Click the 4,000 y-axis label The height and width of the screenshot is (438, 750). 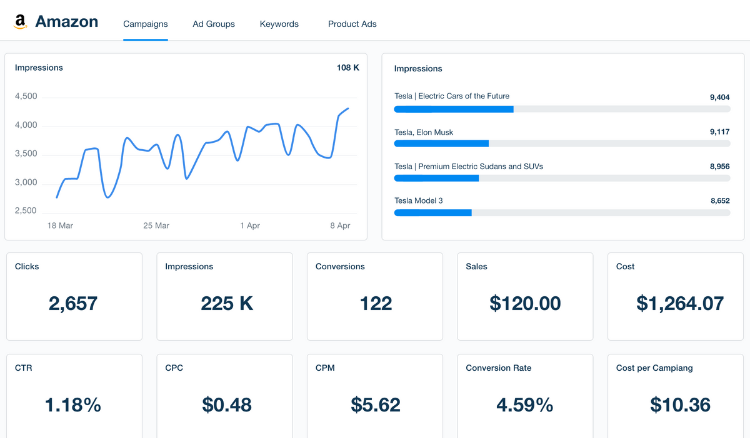(x=26, y=125)
